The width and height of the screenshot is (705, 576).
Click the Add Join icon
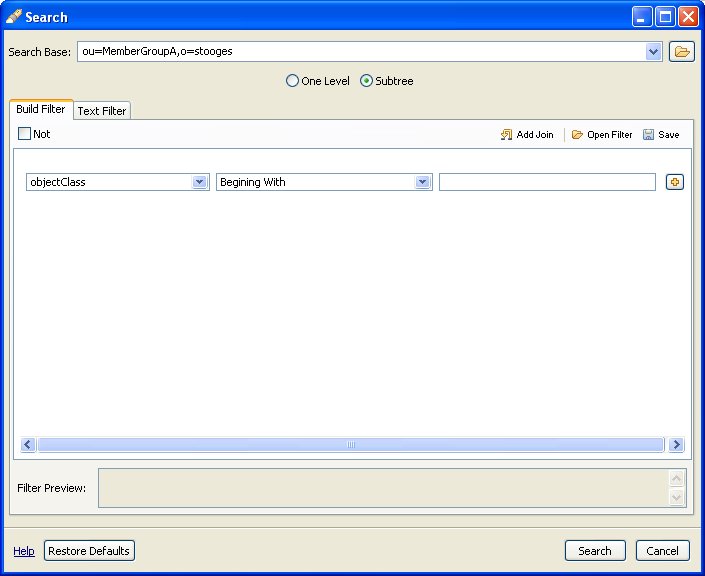pyautogui.click(x=507, y=135)
